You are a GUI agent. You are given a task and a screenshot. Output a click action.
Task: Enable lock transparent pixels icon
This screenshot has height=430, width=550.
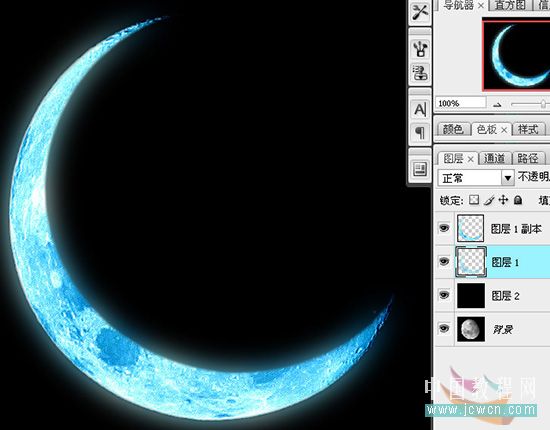coord(474,200)
